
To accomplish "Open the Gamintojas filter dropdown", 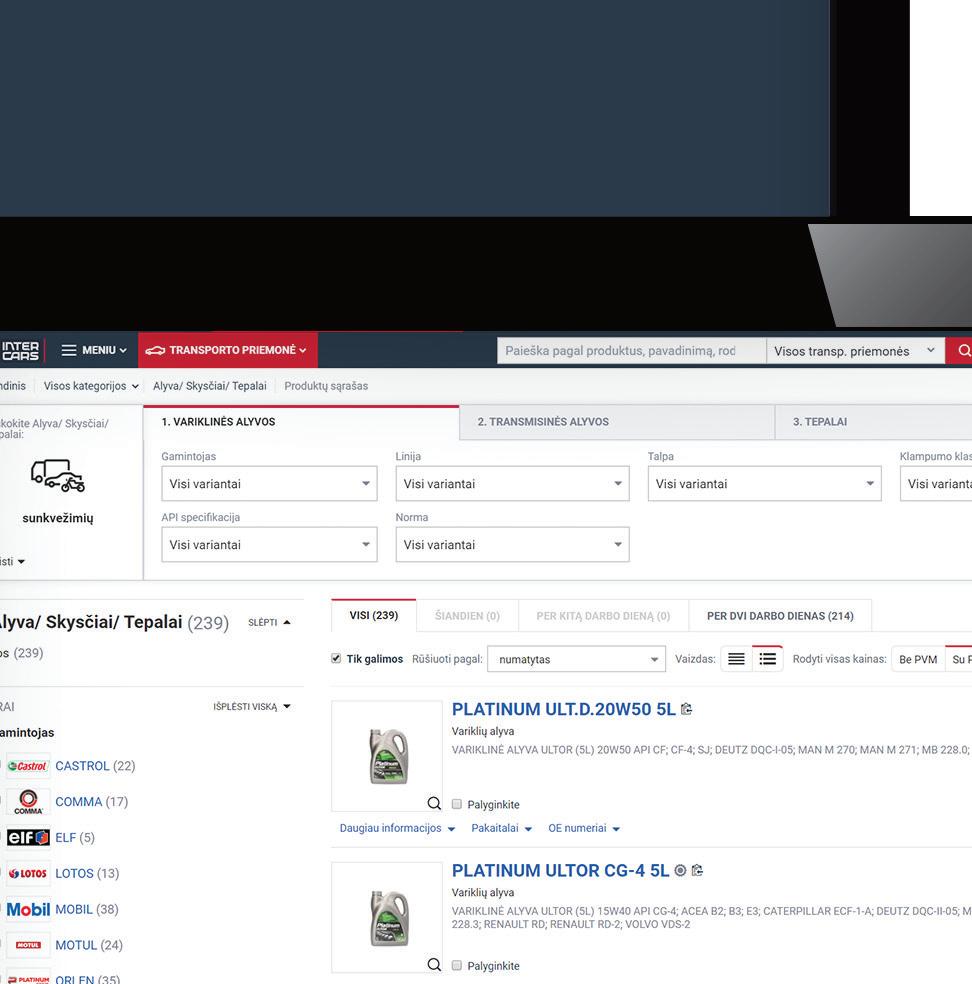I will tap(269, 484).
